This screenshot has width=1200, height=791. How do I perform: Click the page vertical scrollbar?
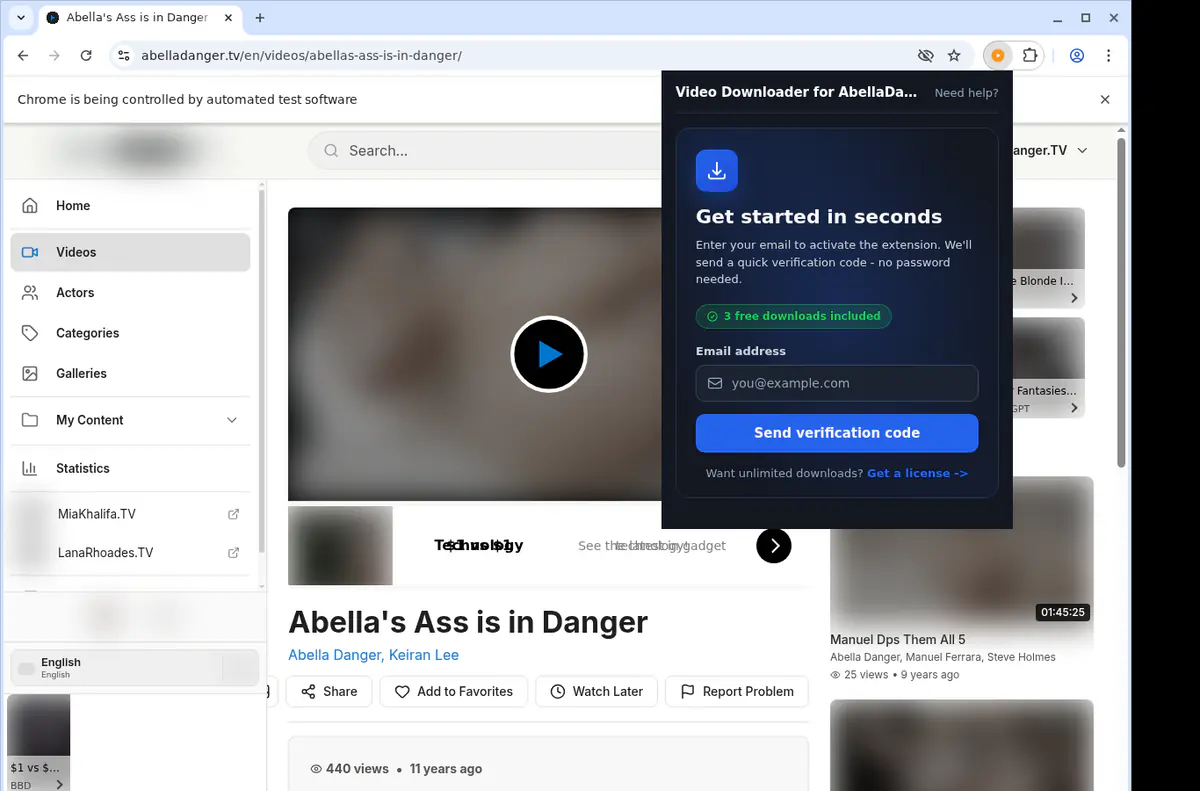pos(1121,302)
